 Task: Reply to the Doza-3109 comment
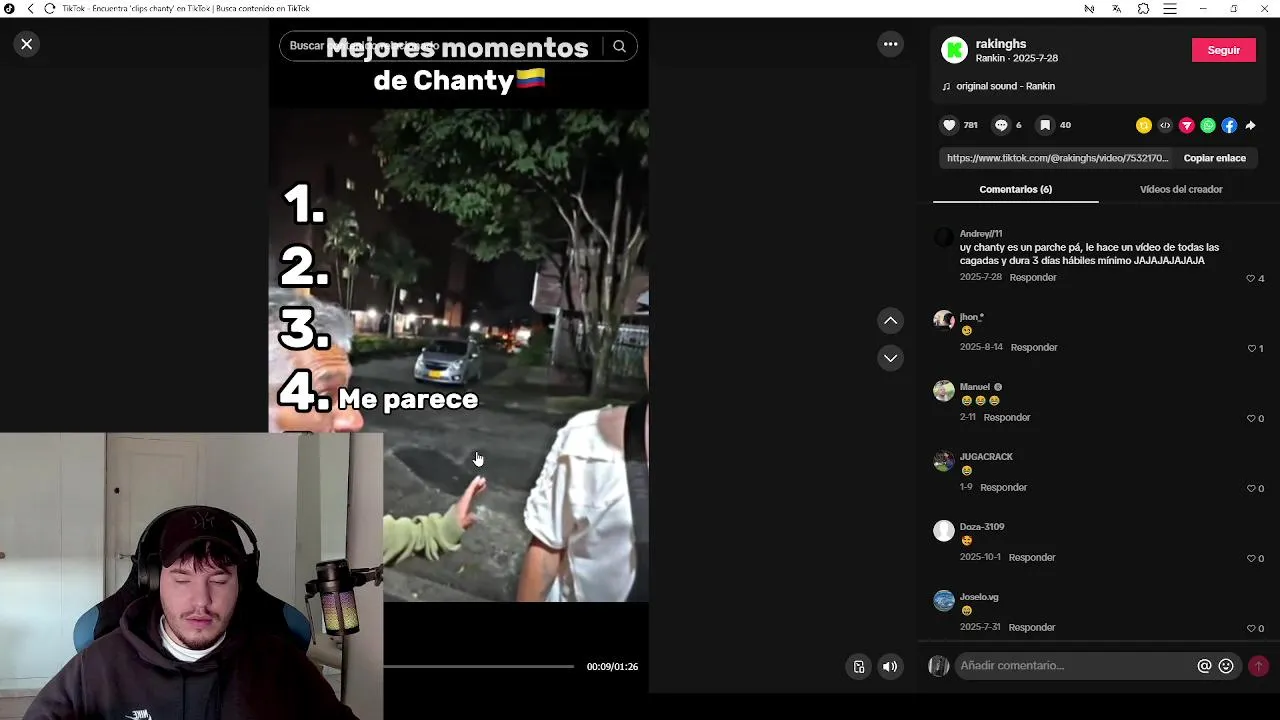1032,557
